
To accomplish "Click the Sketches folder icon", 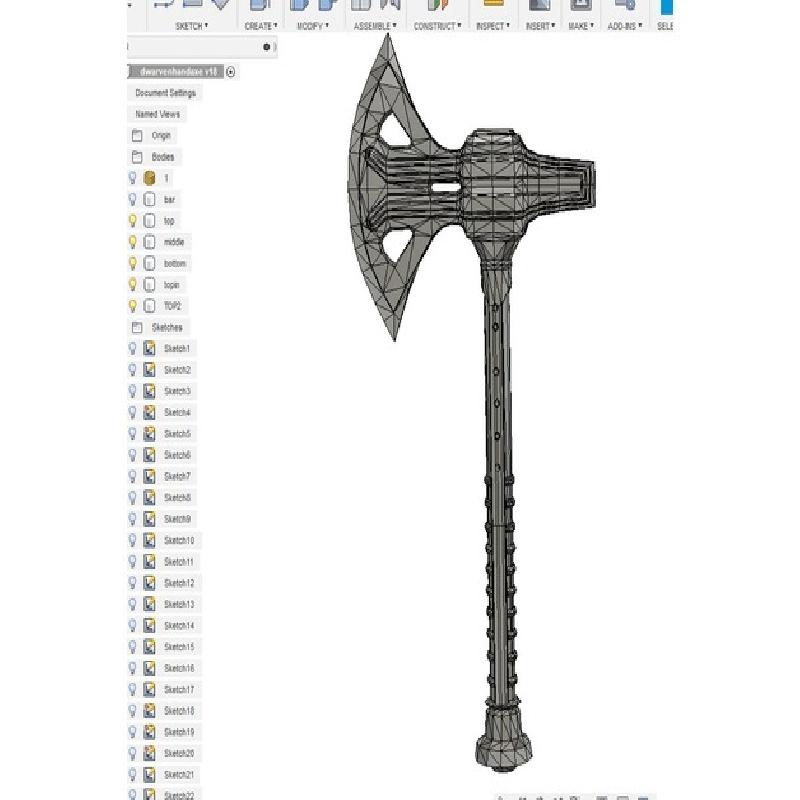I will pyautogui.click(x=137, y=327).
